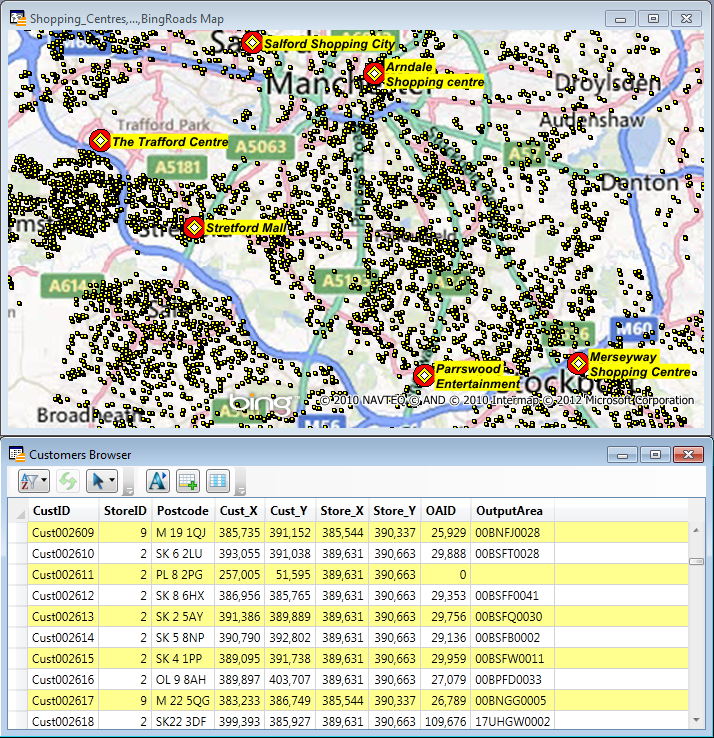The width and height of the screenshot is (714, 738).
Task: Click postcode cell 'SK22 3DF'
Action: (x=183, y=721)
